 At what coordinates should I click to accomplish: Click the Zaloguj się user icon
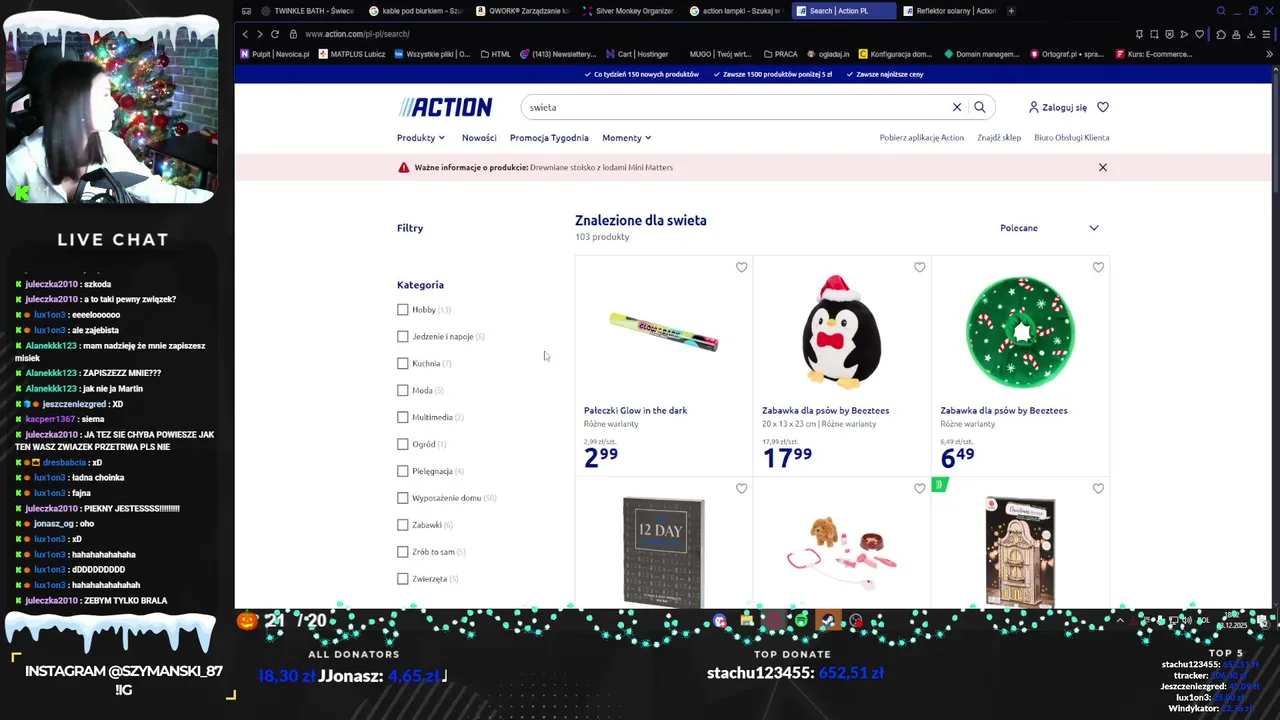click(1034, 107)
